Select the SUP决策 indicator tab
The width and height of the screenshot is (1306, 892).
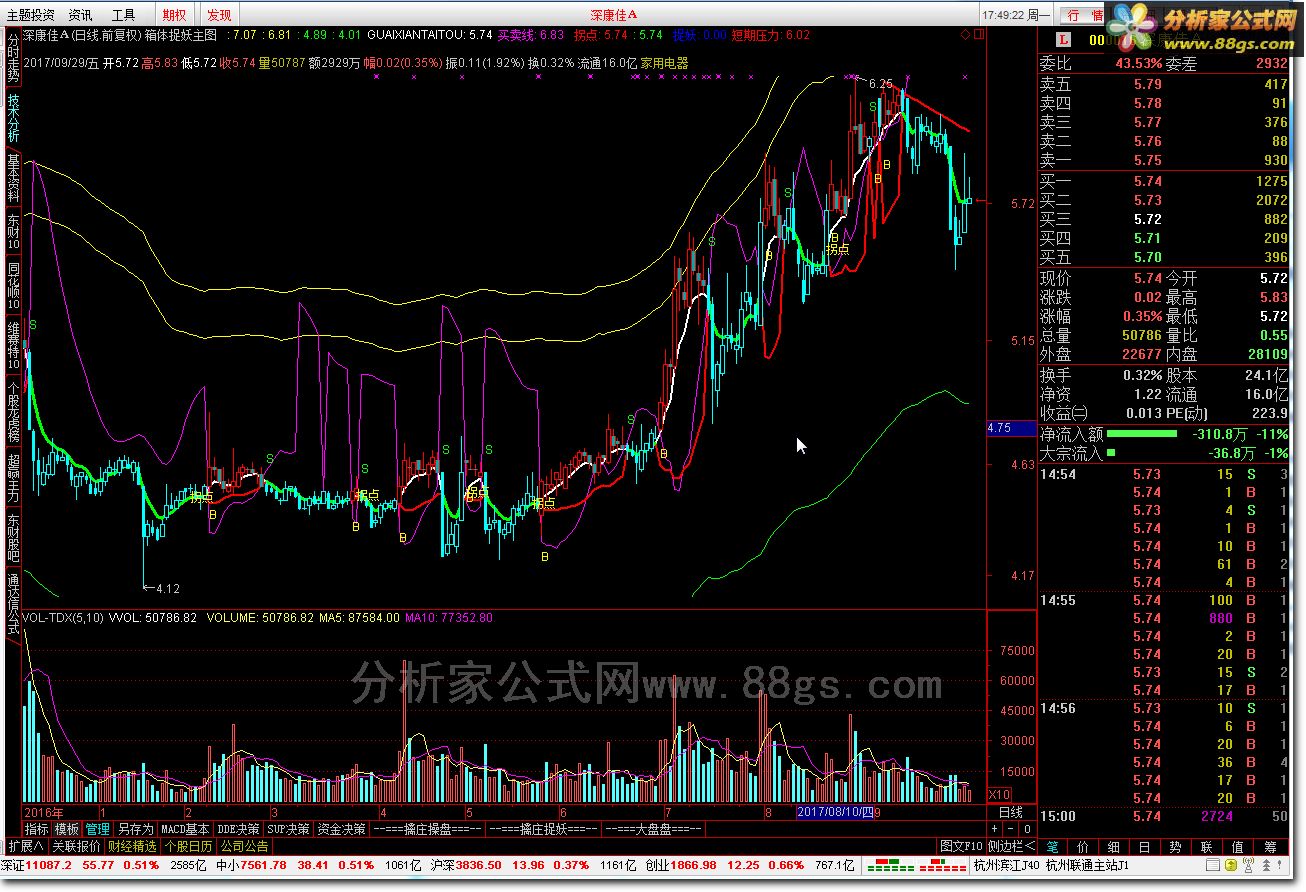coord(289,829)
